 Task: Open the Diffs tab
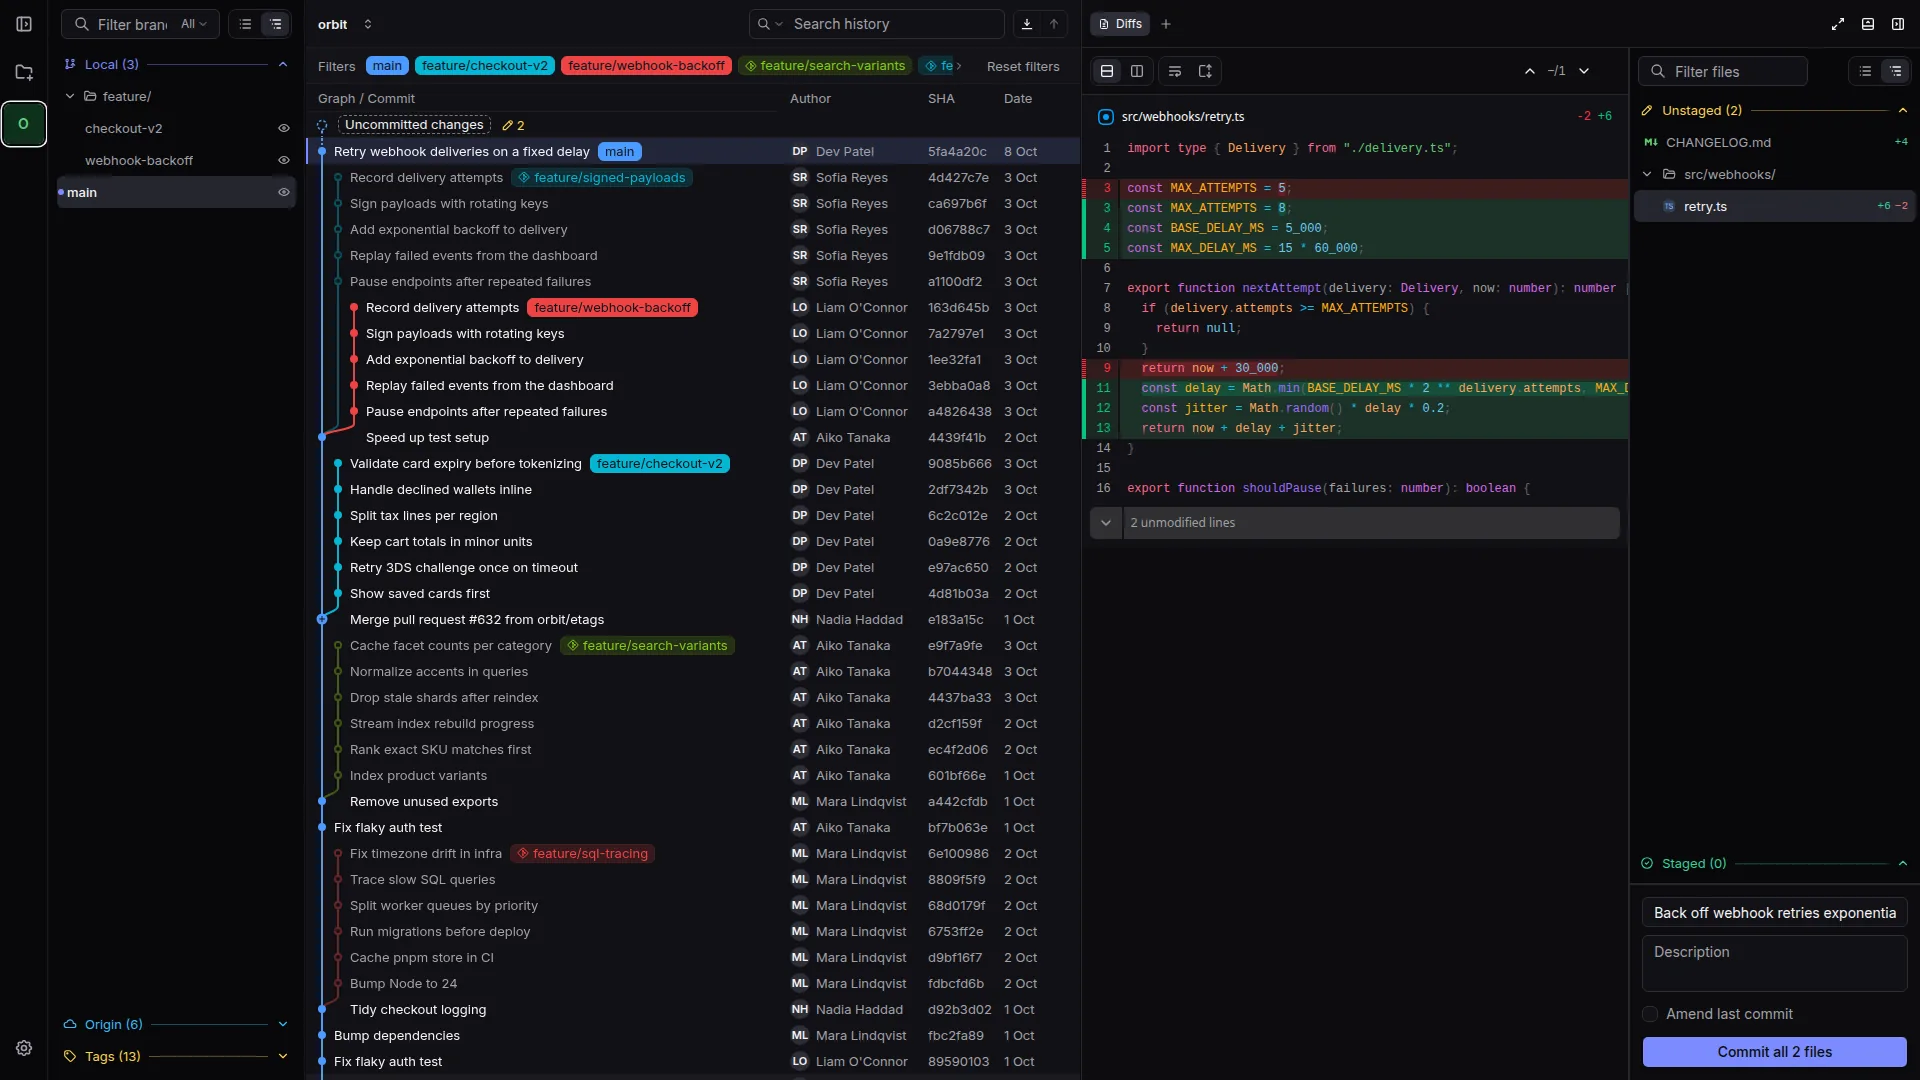[x=1120, y=24]
